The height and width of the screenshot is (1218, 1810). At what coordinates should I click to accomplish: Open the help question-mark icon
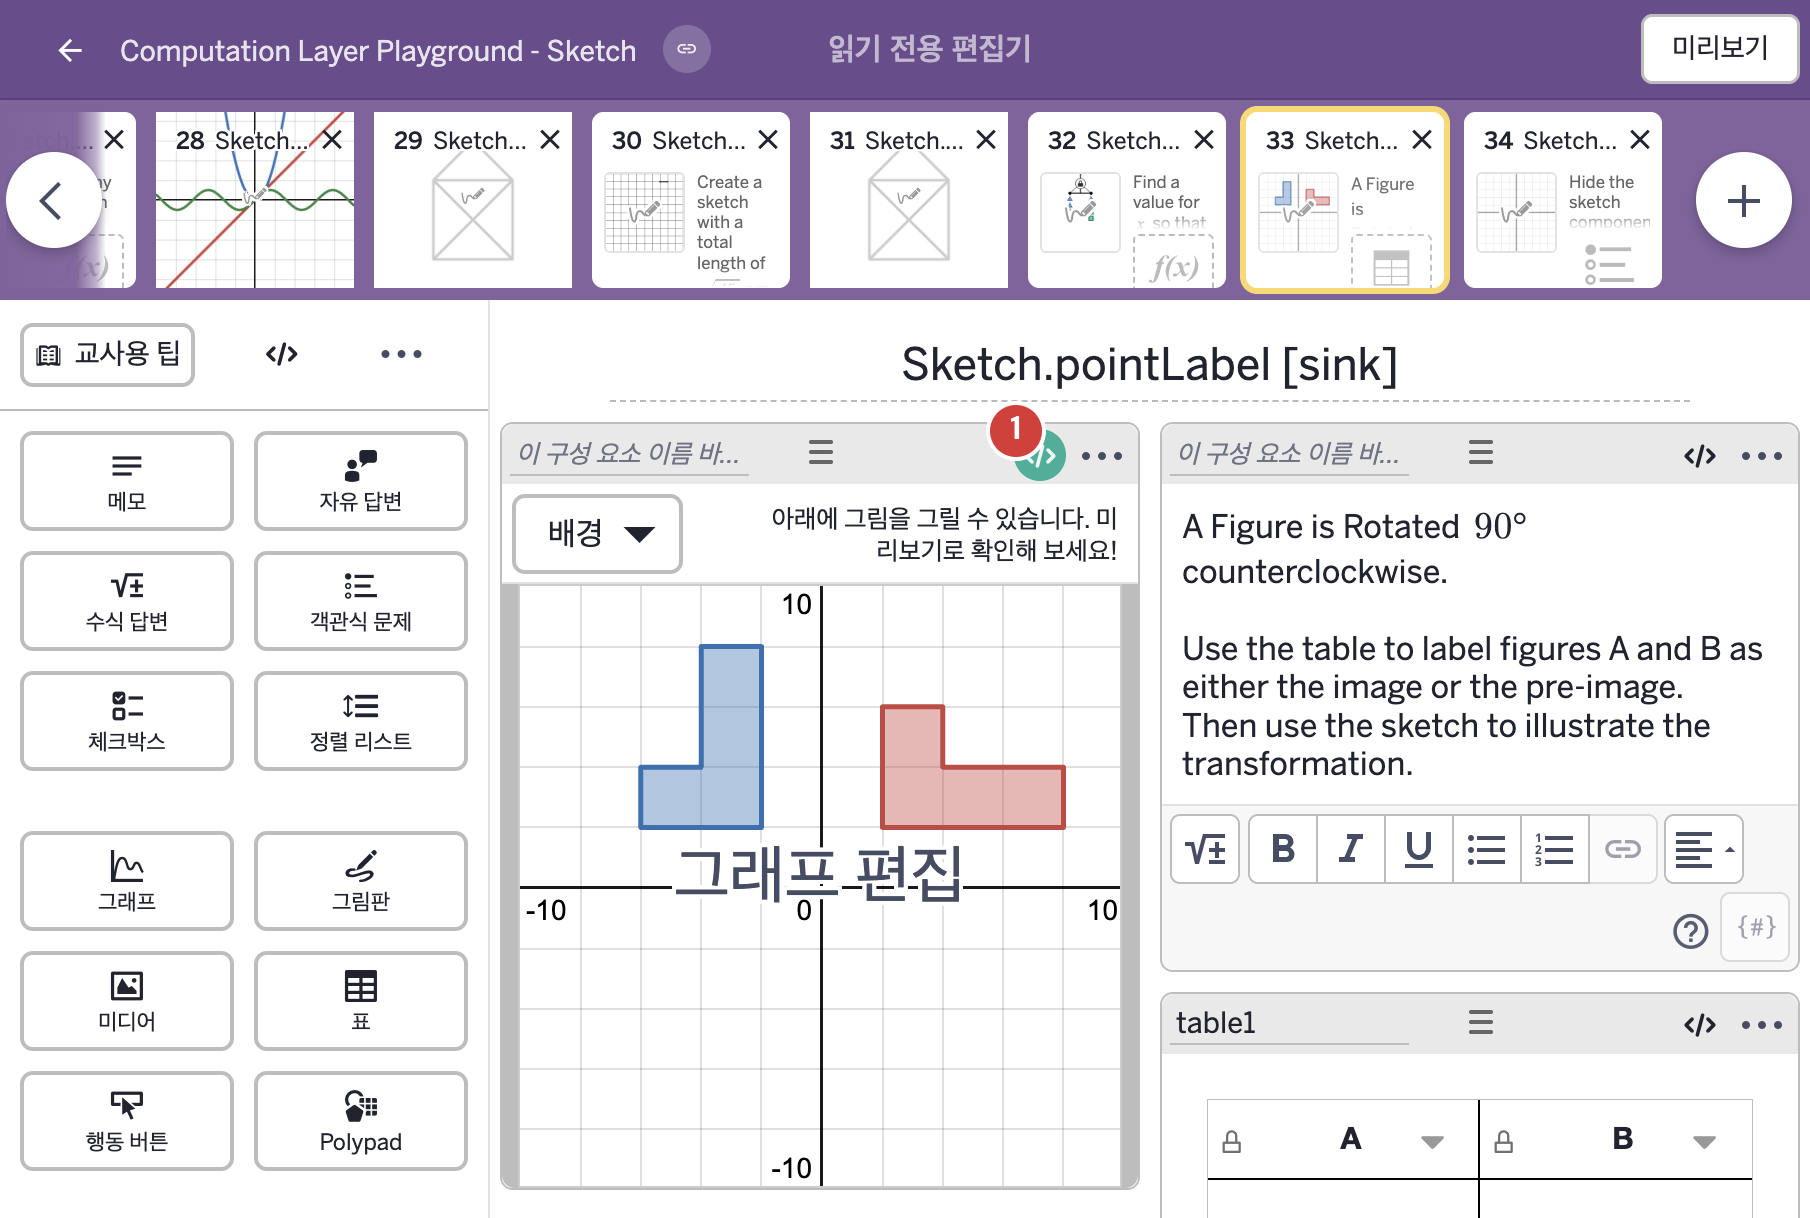(x=1691, y=931)
